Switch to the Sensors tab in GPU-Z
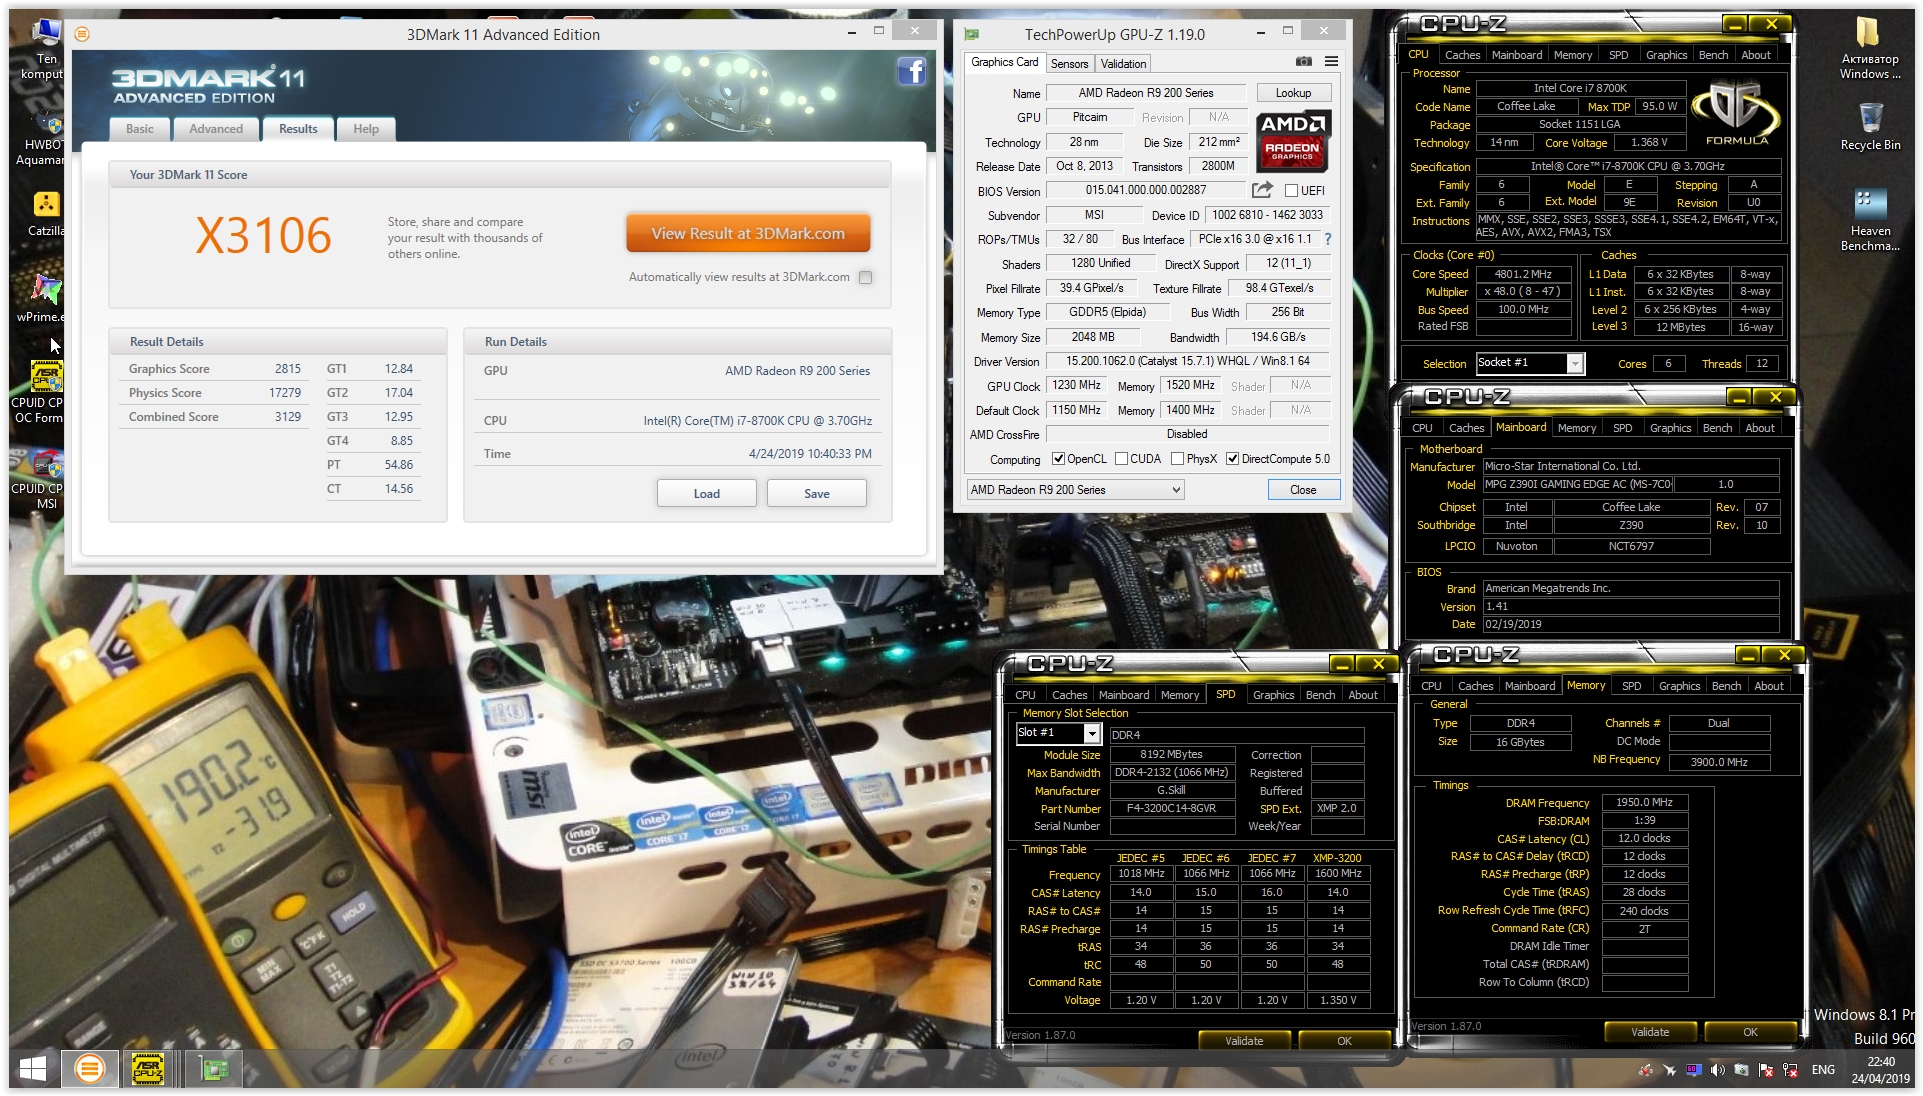Screen dimensions: 1923x1096 (1069, 64)
